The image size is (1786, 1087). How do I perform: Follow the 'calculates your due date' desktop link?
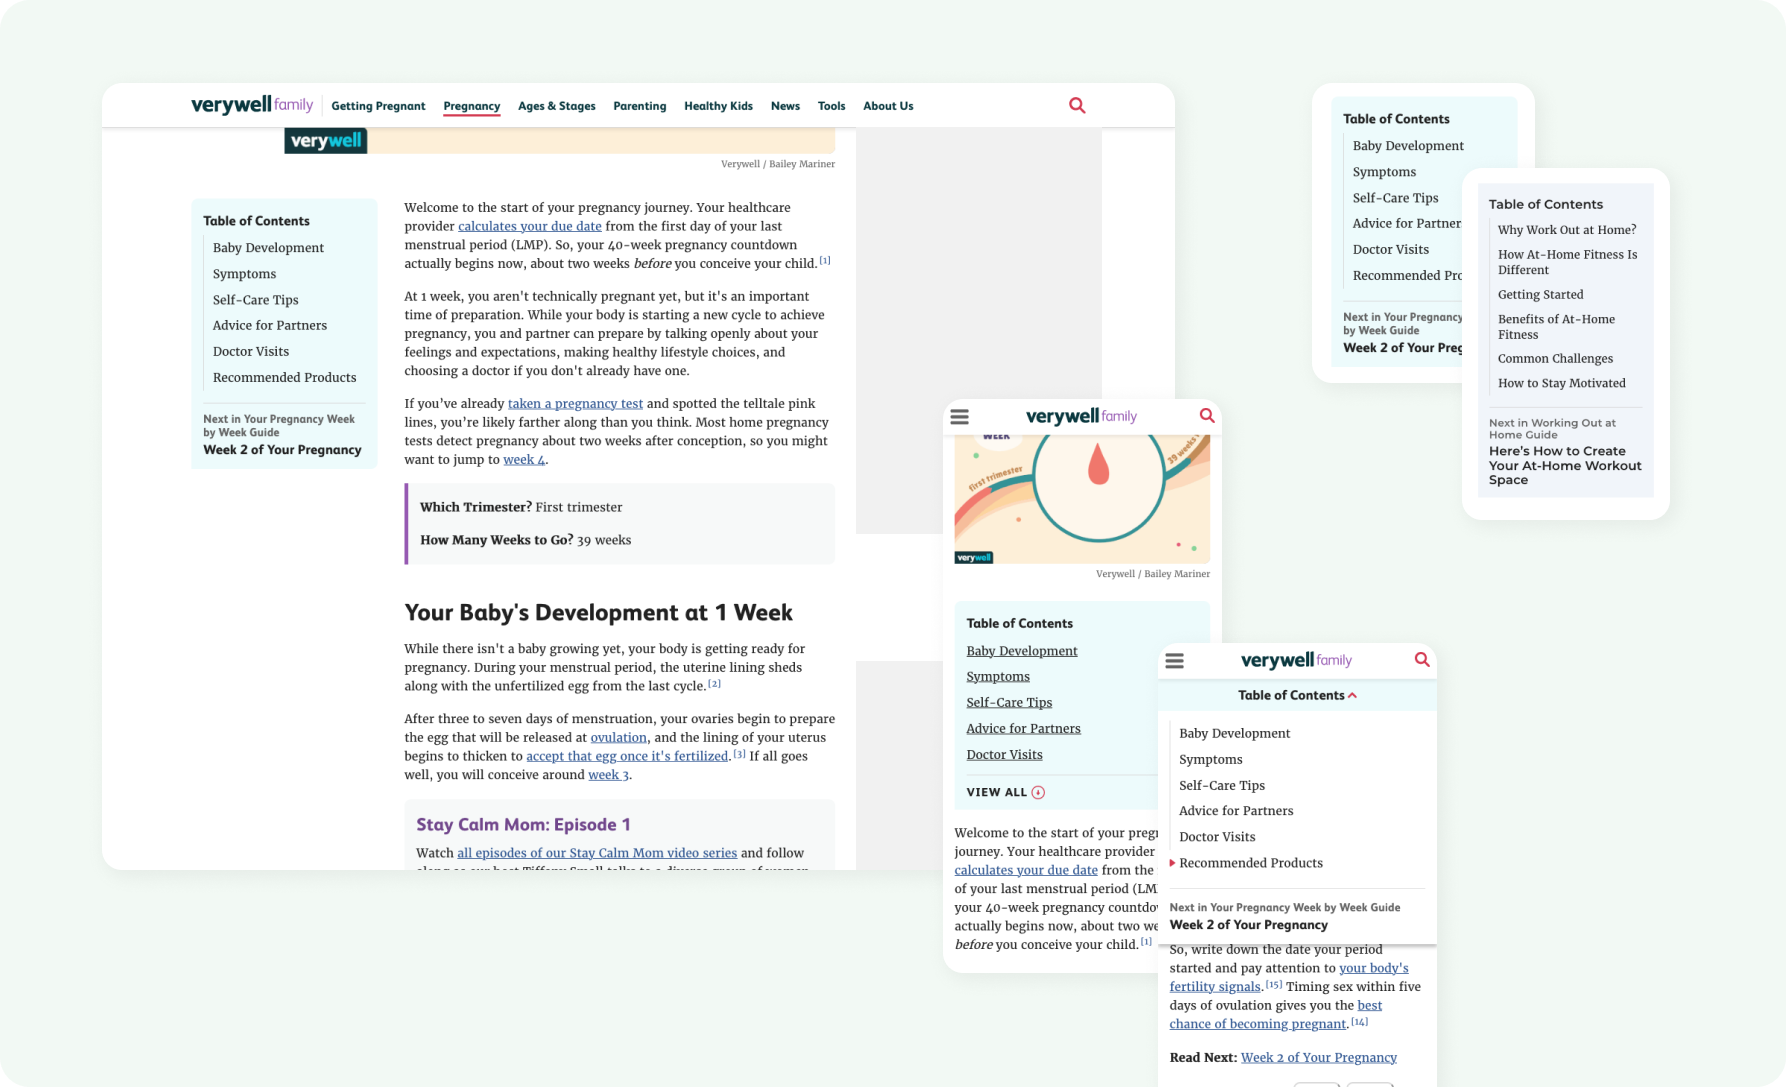click(x=530, y=226)
